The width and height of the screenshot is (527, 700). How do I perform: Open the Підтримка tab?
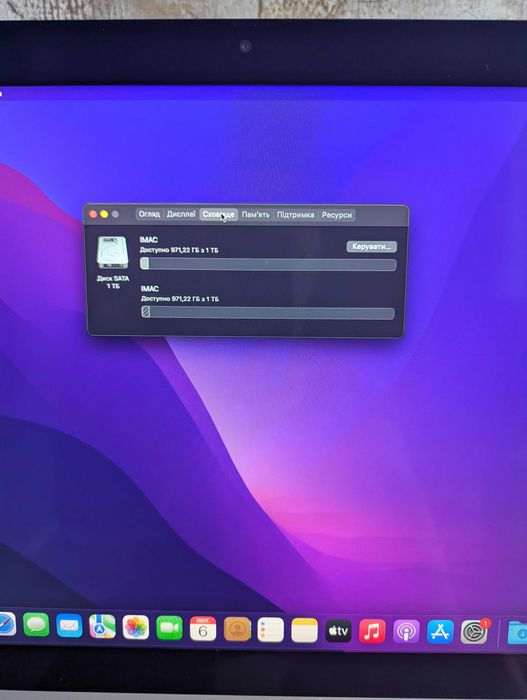[295, 215]
